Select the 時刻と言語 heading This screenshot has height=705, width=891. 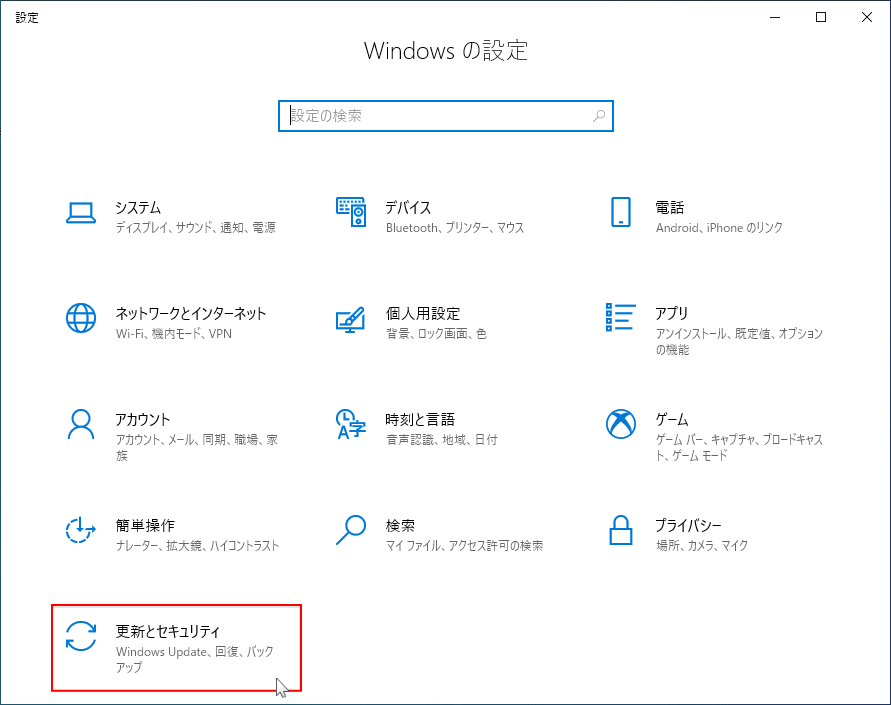pos(420,420)
